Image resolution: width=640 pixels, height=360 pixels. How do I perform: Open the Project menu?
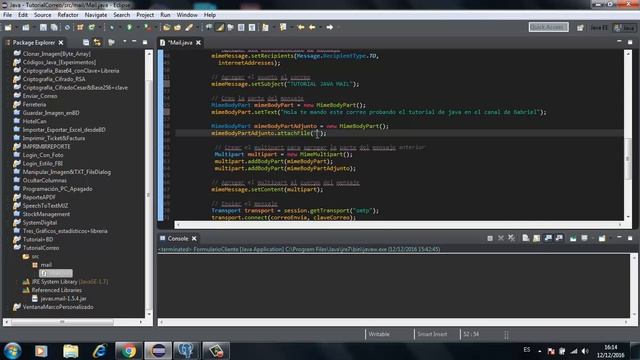pos(145,15)
